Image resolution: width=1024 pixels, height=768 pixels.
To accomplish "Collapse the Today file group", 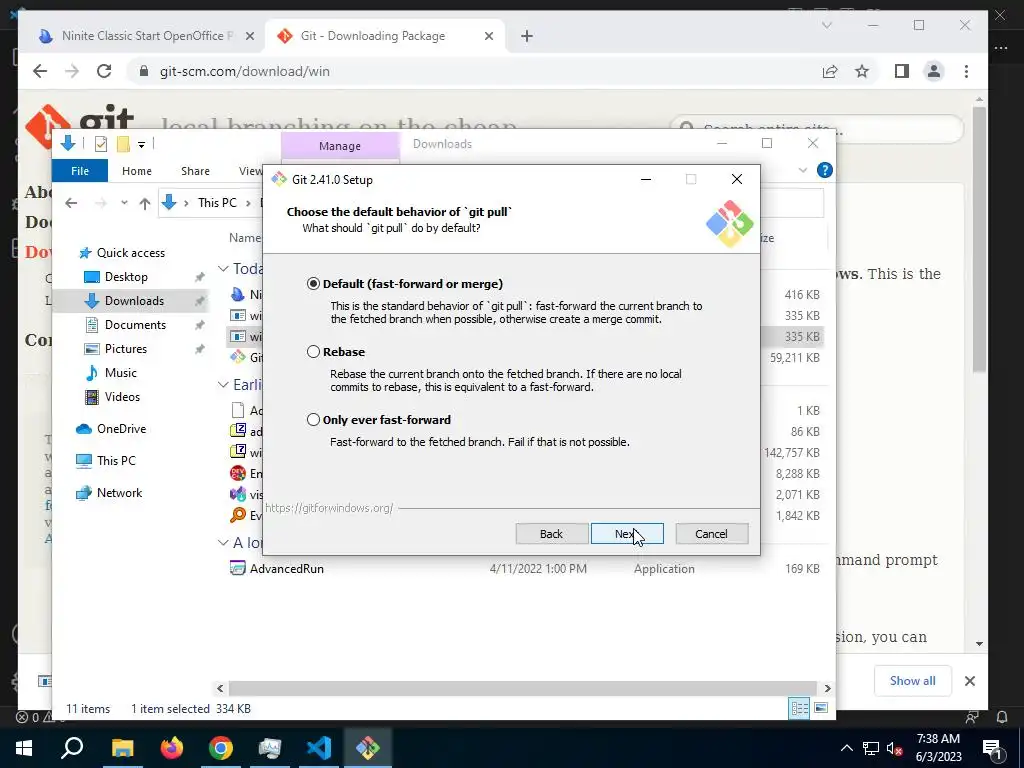I will point(223,269).
